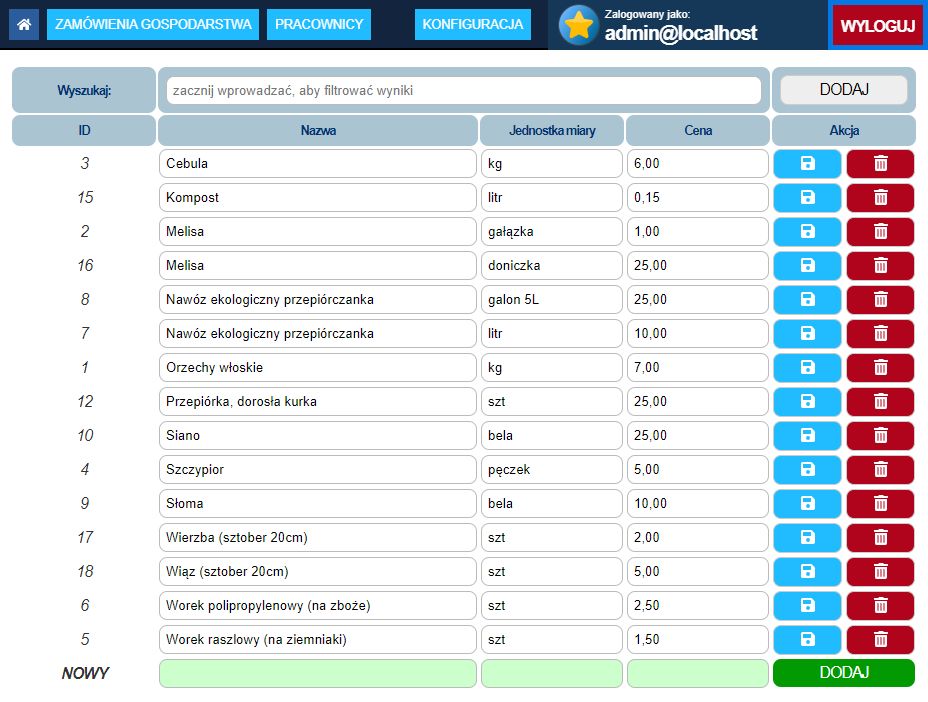Click the home icon in navigation bar
928x702 pixels.
click(x=24, y=24)
